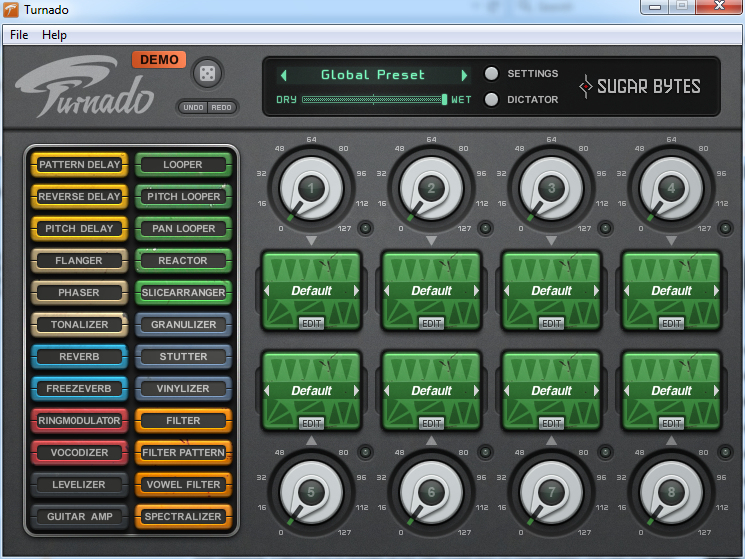This screenshot has width=745, height=559.
Task: Toggle the Dictator radio button
Action: [x=491, y=99]
